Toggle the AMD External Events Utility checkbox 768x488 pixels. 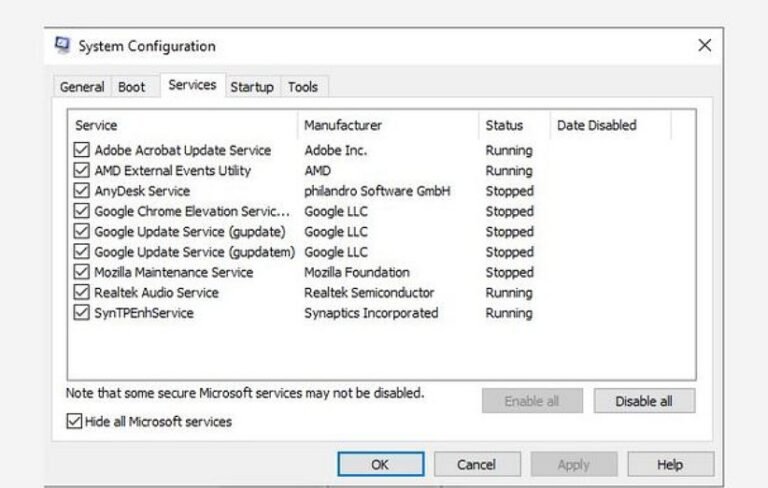pyautogui.click(x=82, y=171)
